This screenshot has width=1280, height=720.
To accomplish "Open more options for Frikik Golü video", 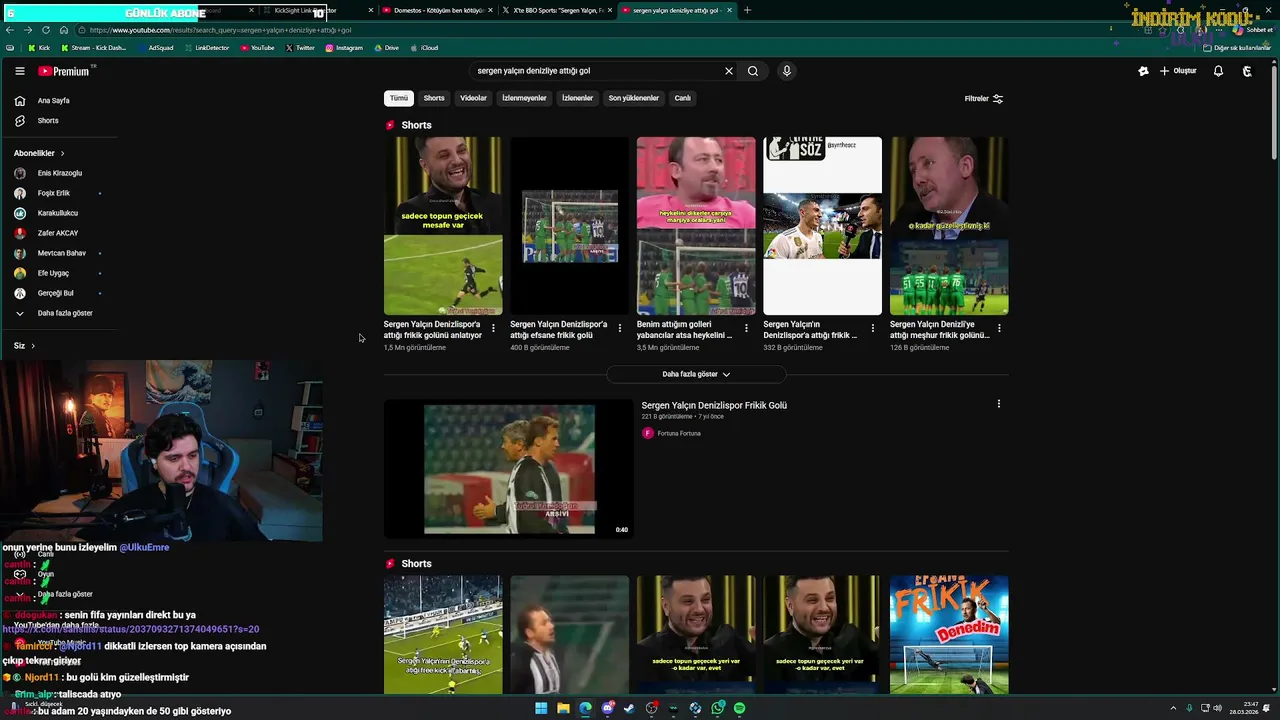I will pos(998,405).
